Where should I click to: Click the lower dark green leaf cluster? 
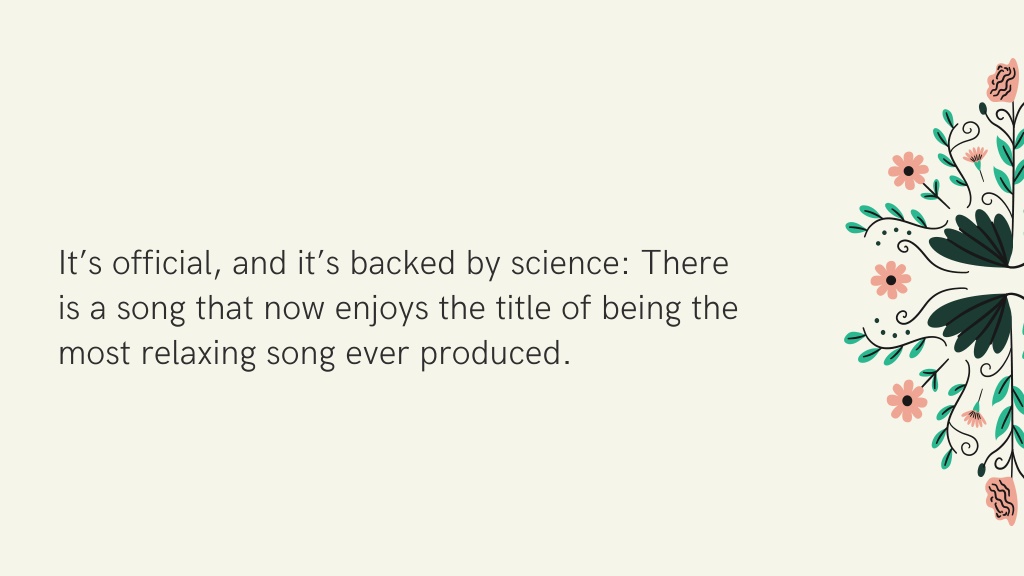(x=970, y=324)
